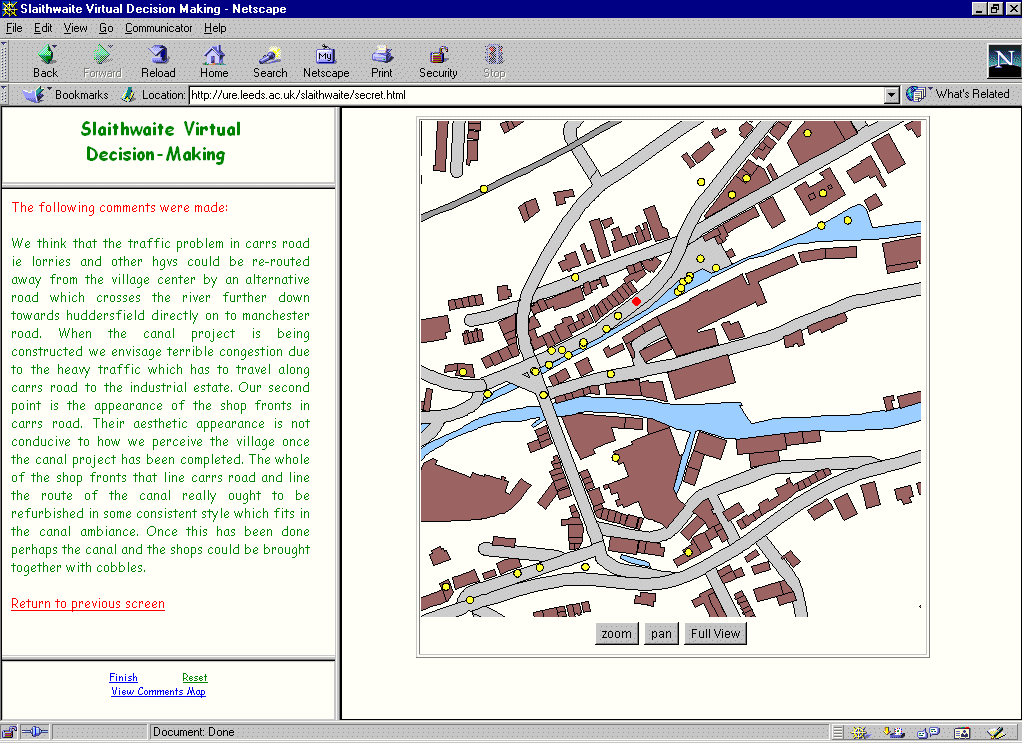The image size is (1022, 743).
Task: Click the pan button below the map
Action: coord(661,634)
